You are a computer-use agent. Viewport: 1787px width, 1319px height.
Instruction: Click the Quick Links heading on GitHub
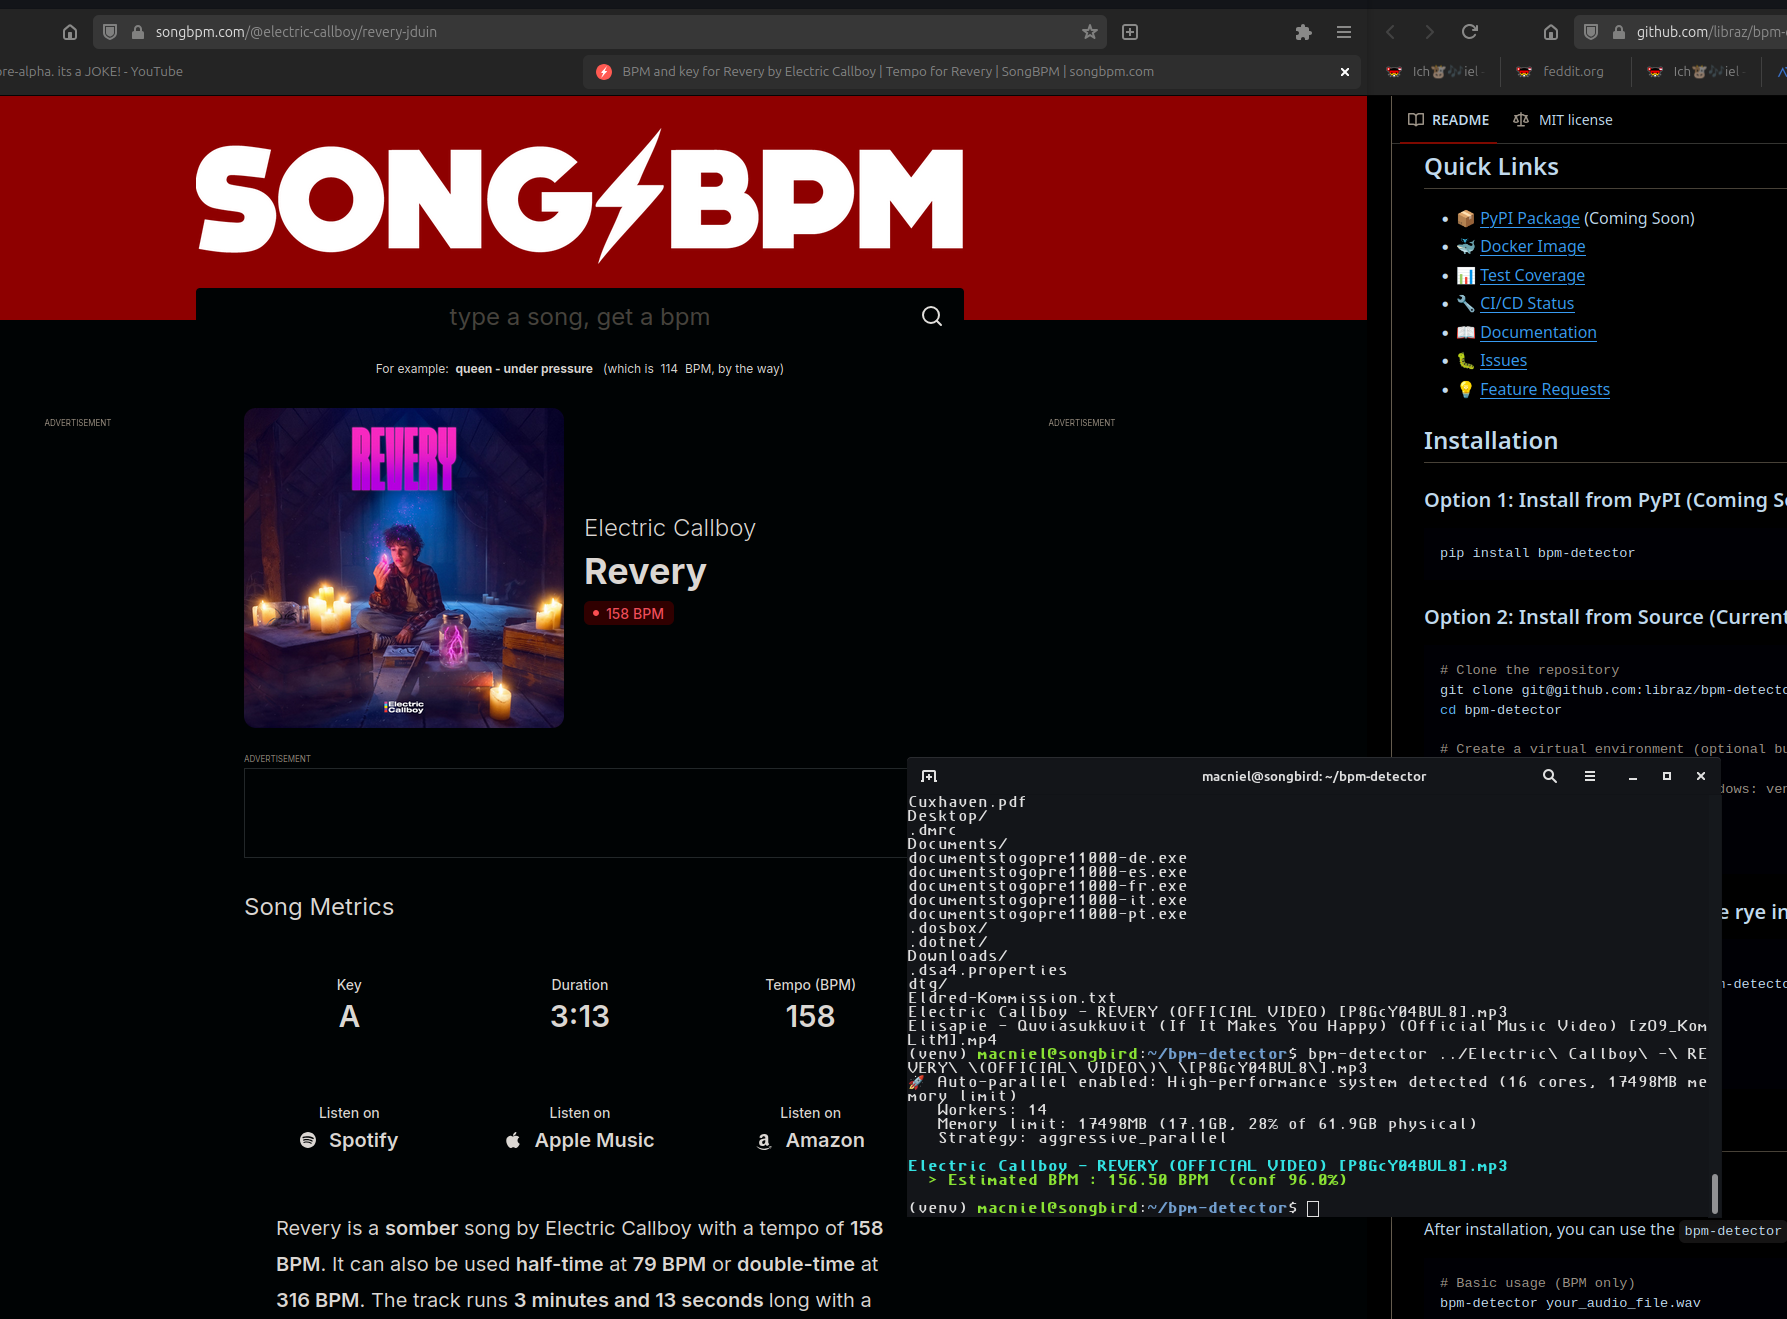click(1491, 167)
